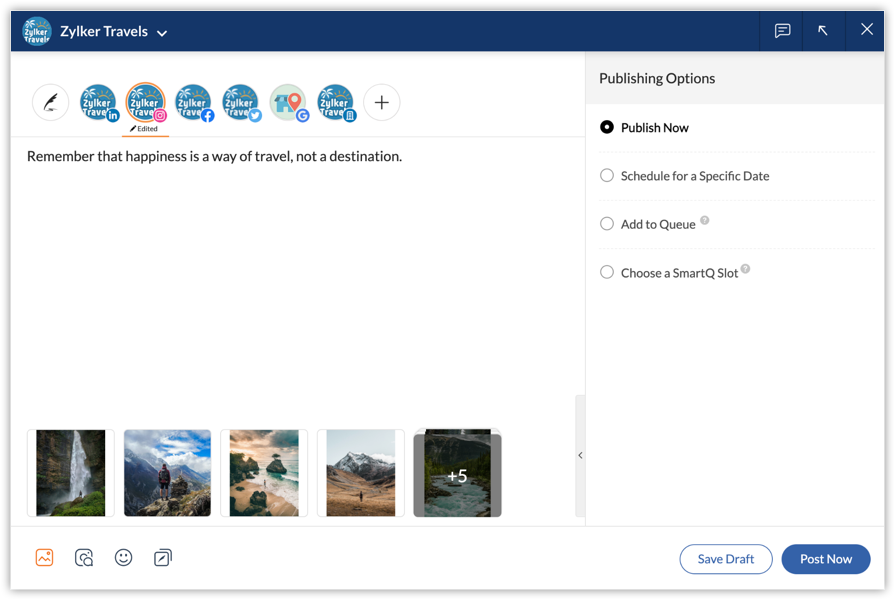Select the Zylker Travels channel with building badge
The image size is (895, 600).
(336, 103)
